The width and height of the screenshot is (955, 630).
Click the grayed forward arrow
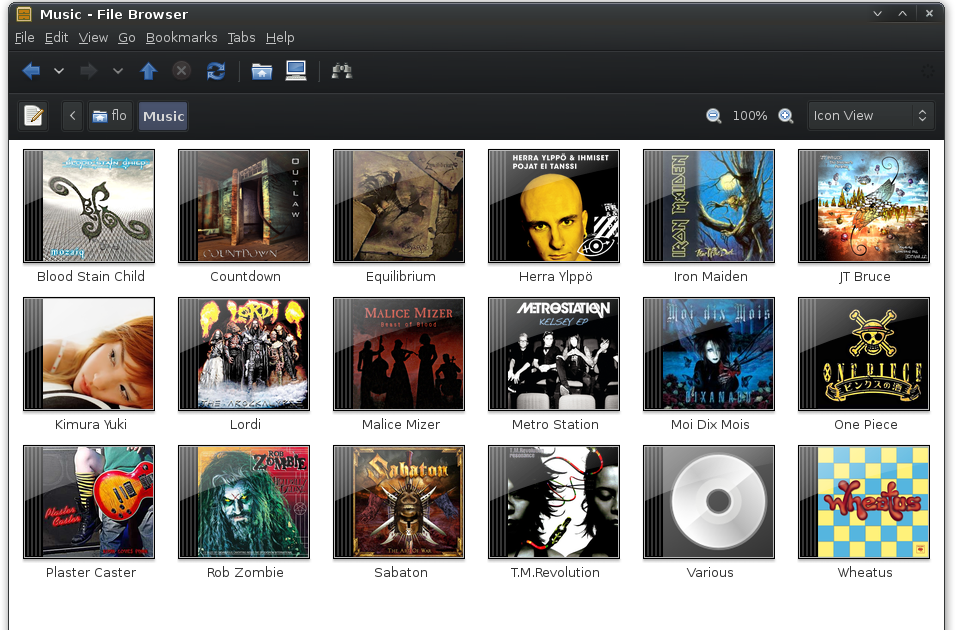coord(89,71)
